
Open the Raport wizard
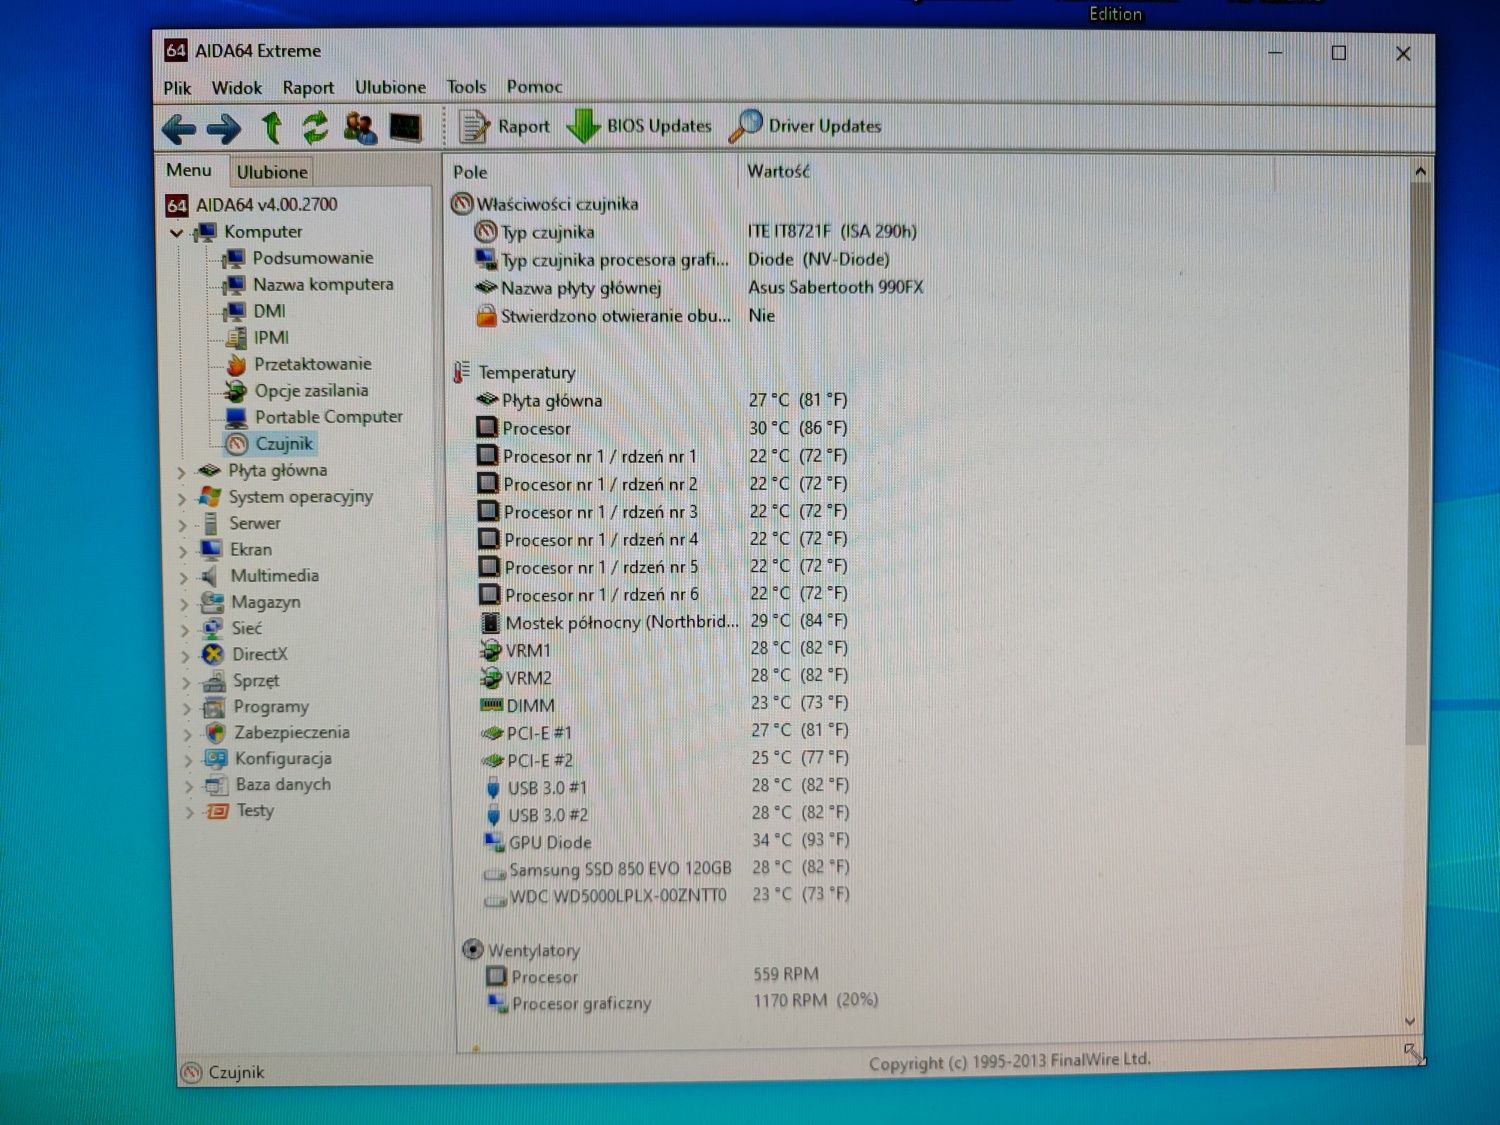pyautogui.click(x=504, y=126)
